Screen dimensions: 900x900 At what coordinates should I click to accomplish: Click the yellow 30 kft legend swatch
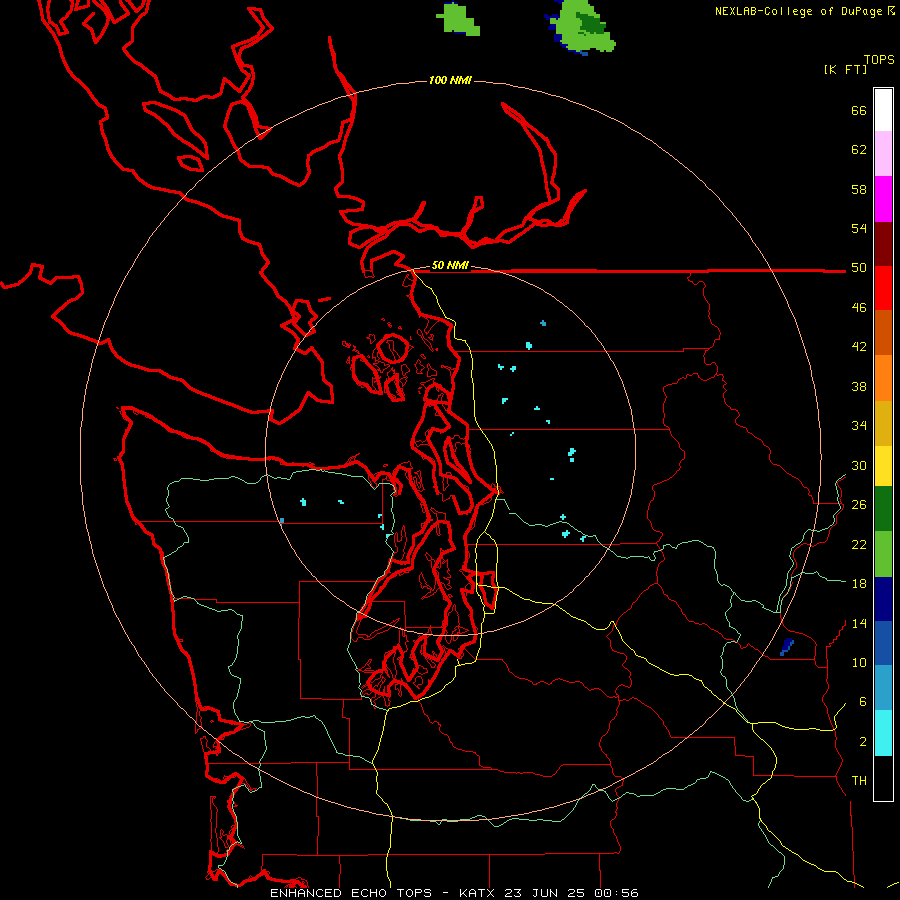pyautogui.click(x=883, y=466)
